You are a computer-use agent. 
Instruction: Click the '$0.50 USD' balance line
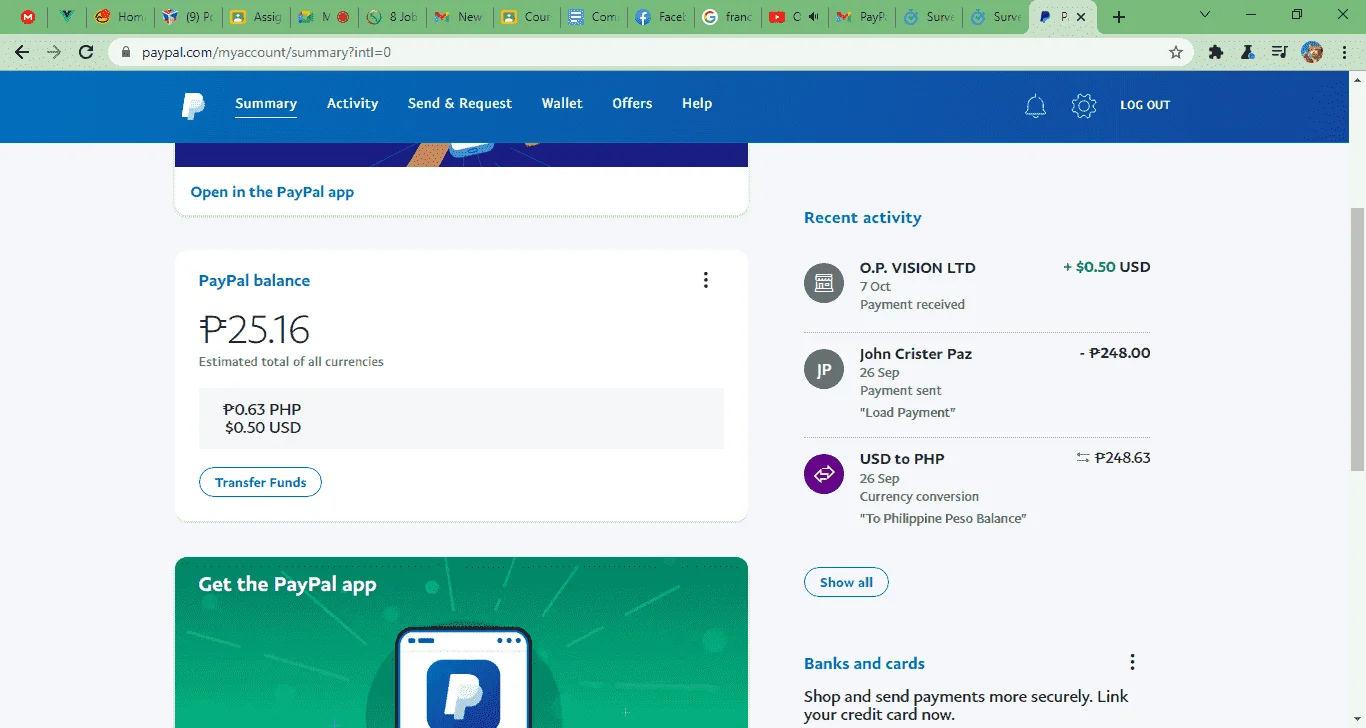(x=263, y=427)
